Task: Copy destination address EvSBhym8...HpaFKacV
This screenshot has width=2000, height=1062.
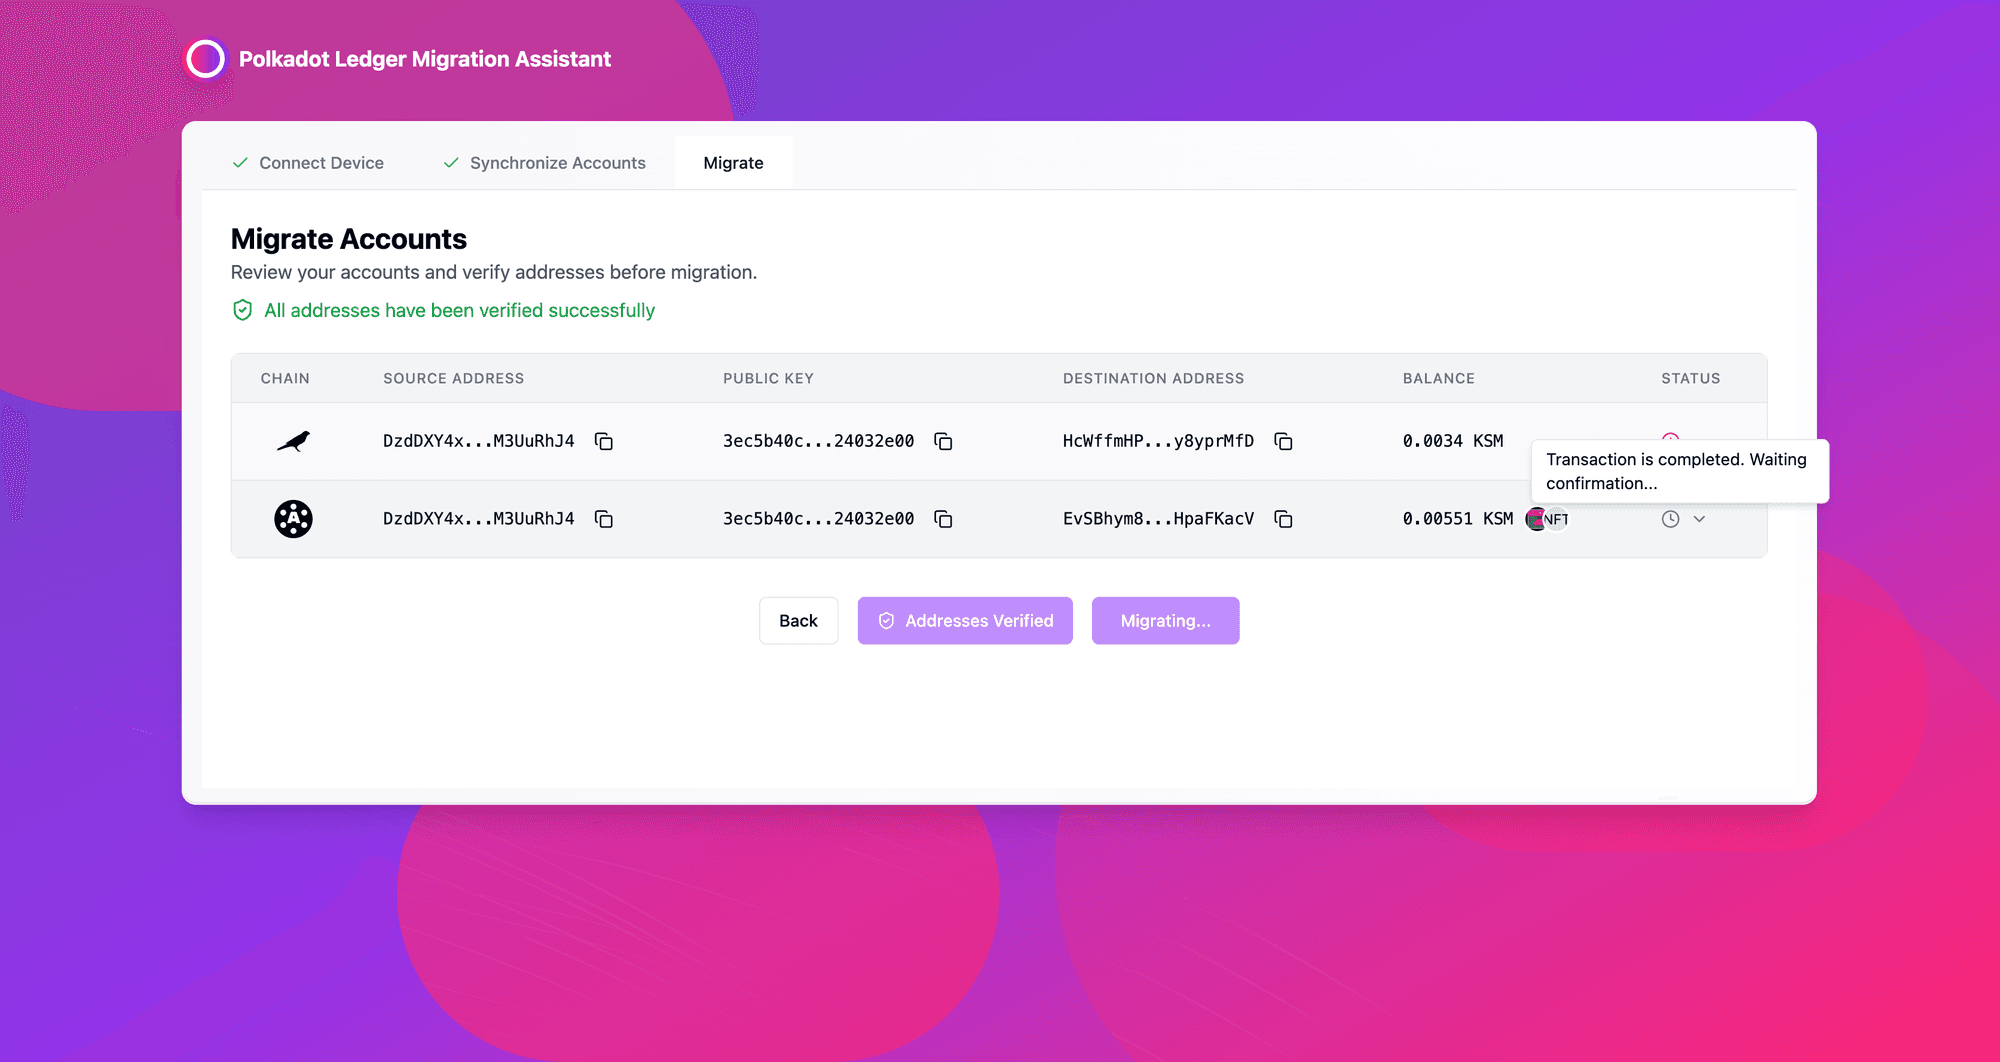Action: 1283,519
